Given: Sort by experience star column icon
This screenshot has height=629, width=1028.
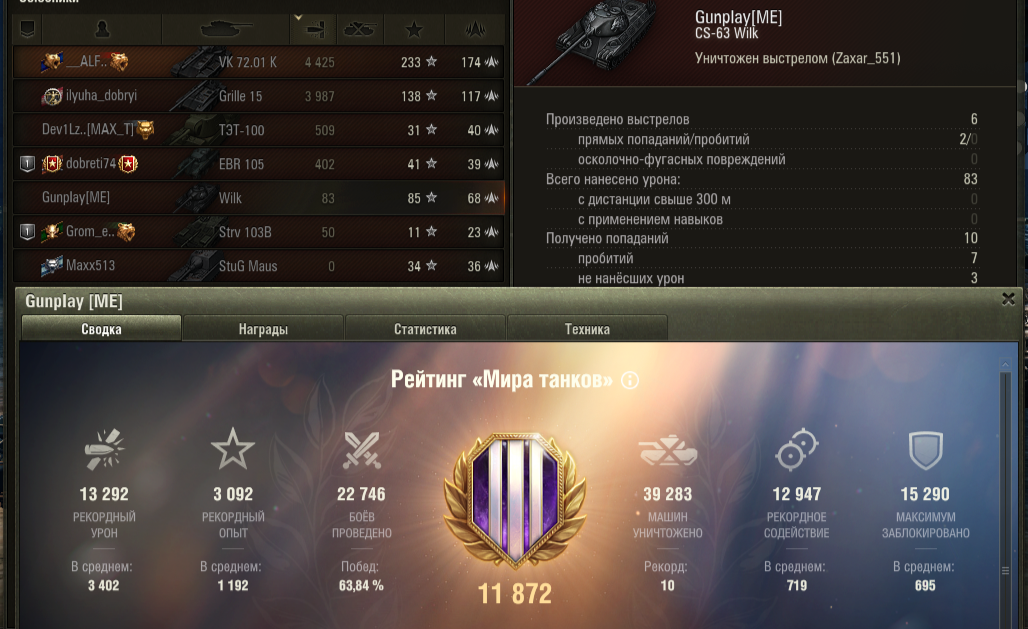Looking at the screenshot, I should [414, 29].
